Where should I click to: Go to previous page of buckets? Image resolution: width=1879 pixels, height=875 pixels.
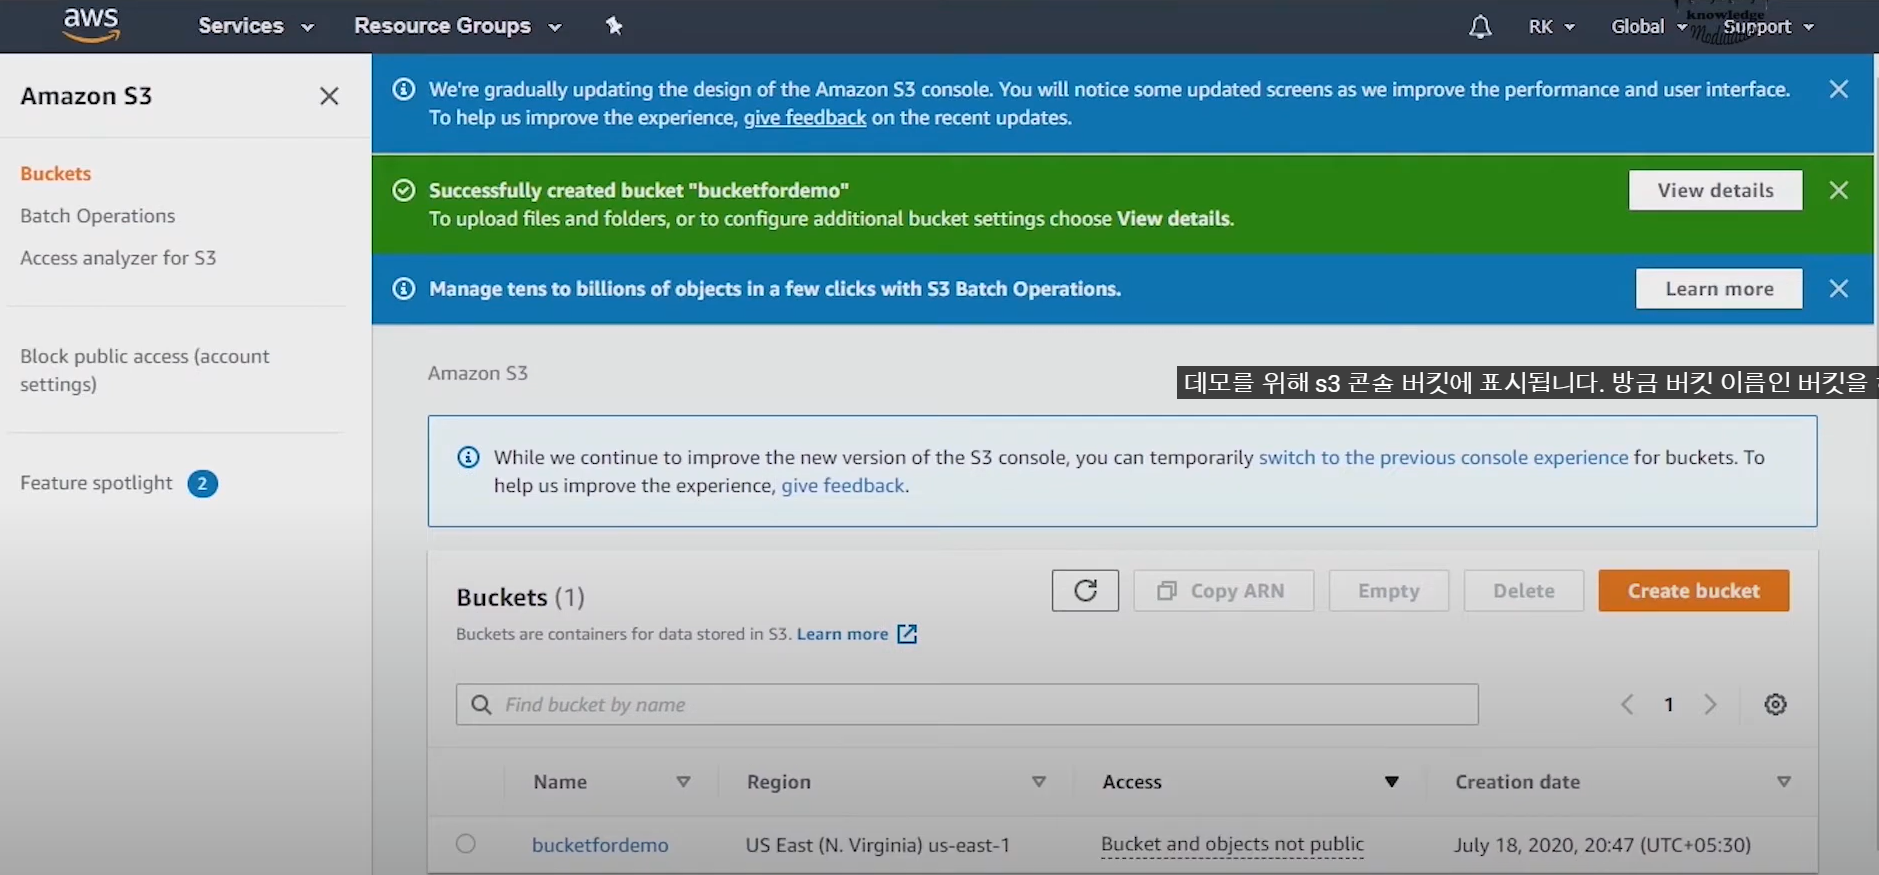1627,705
